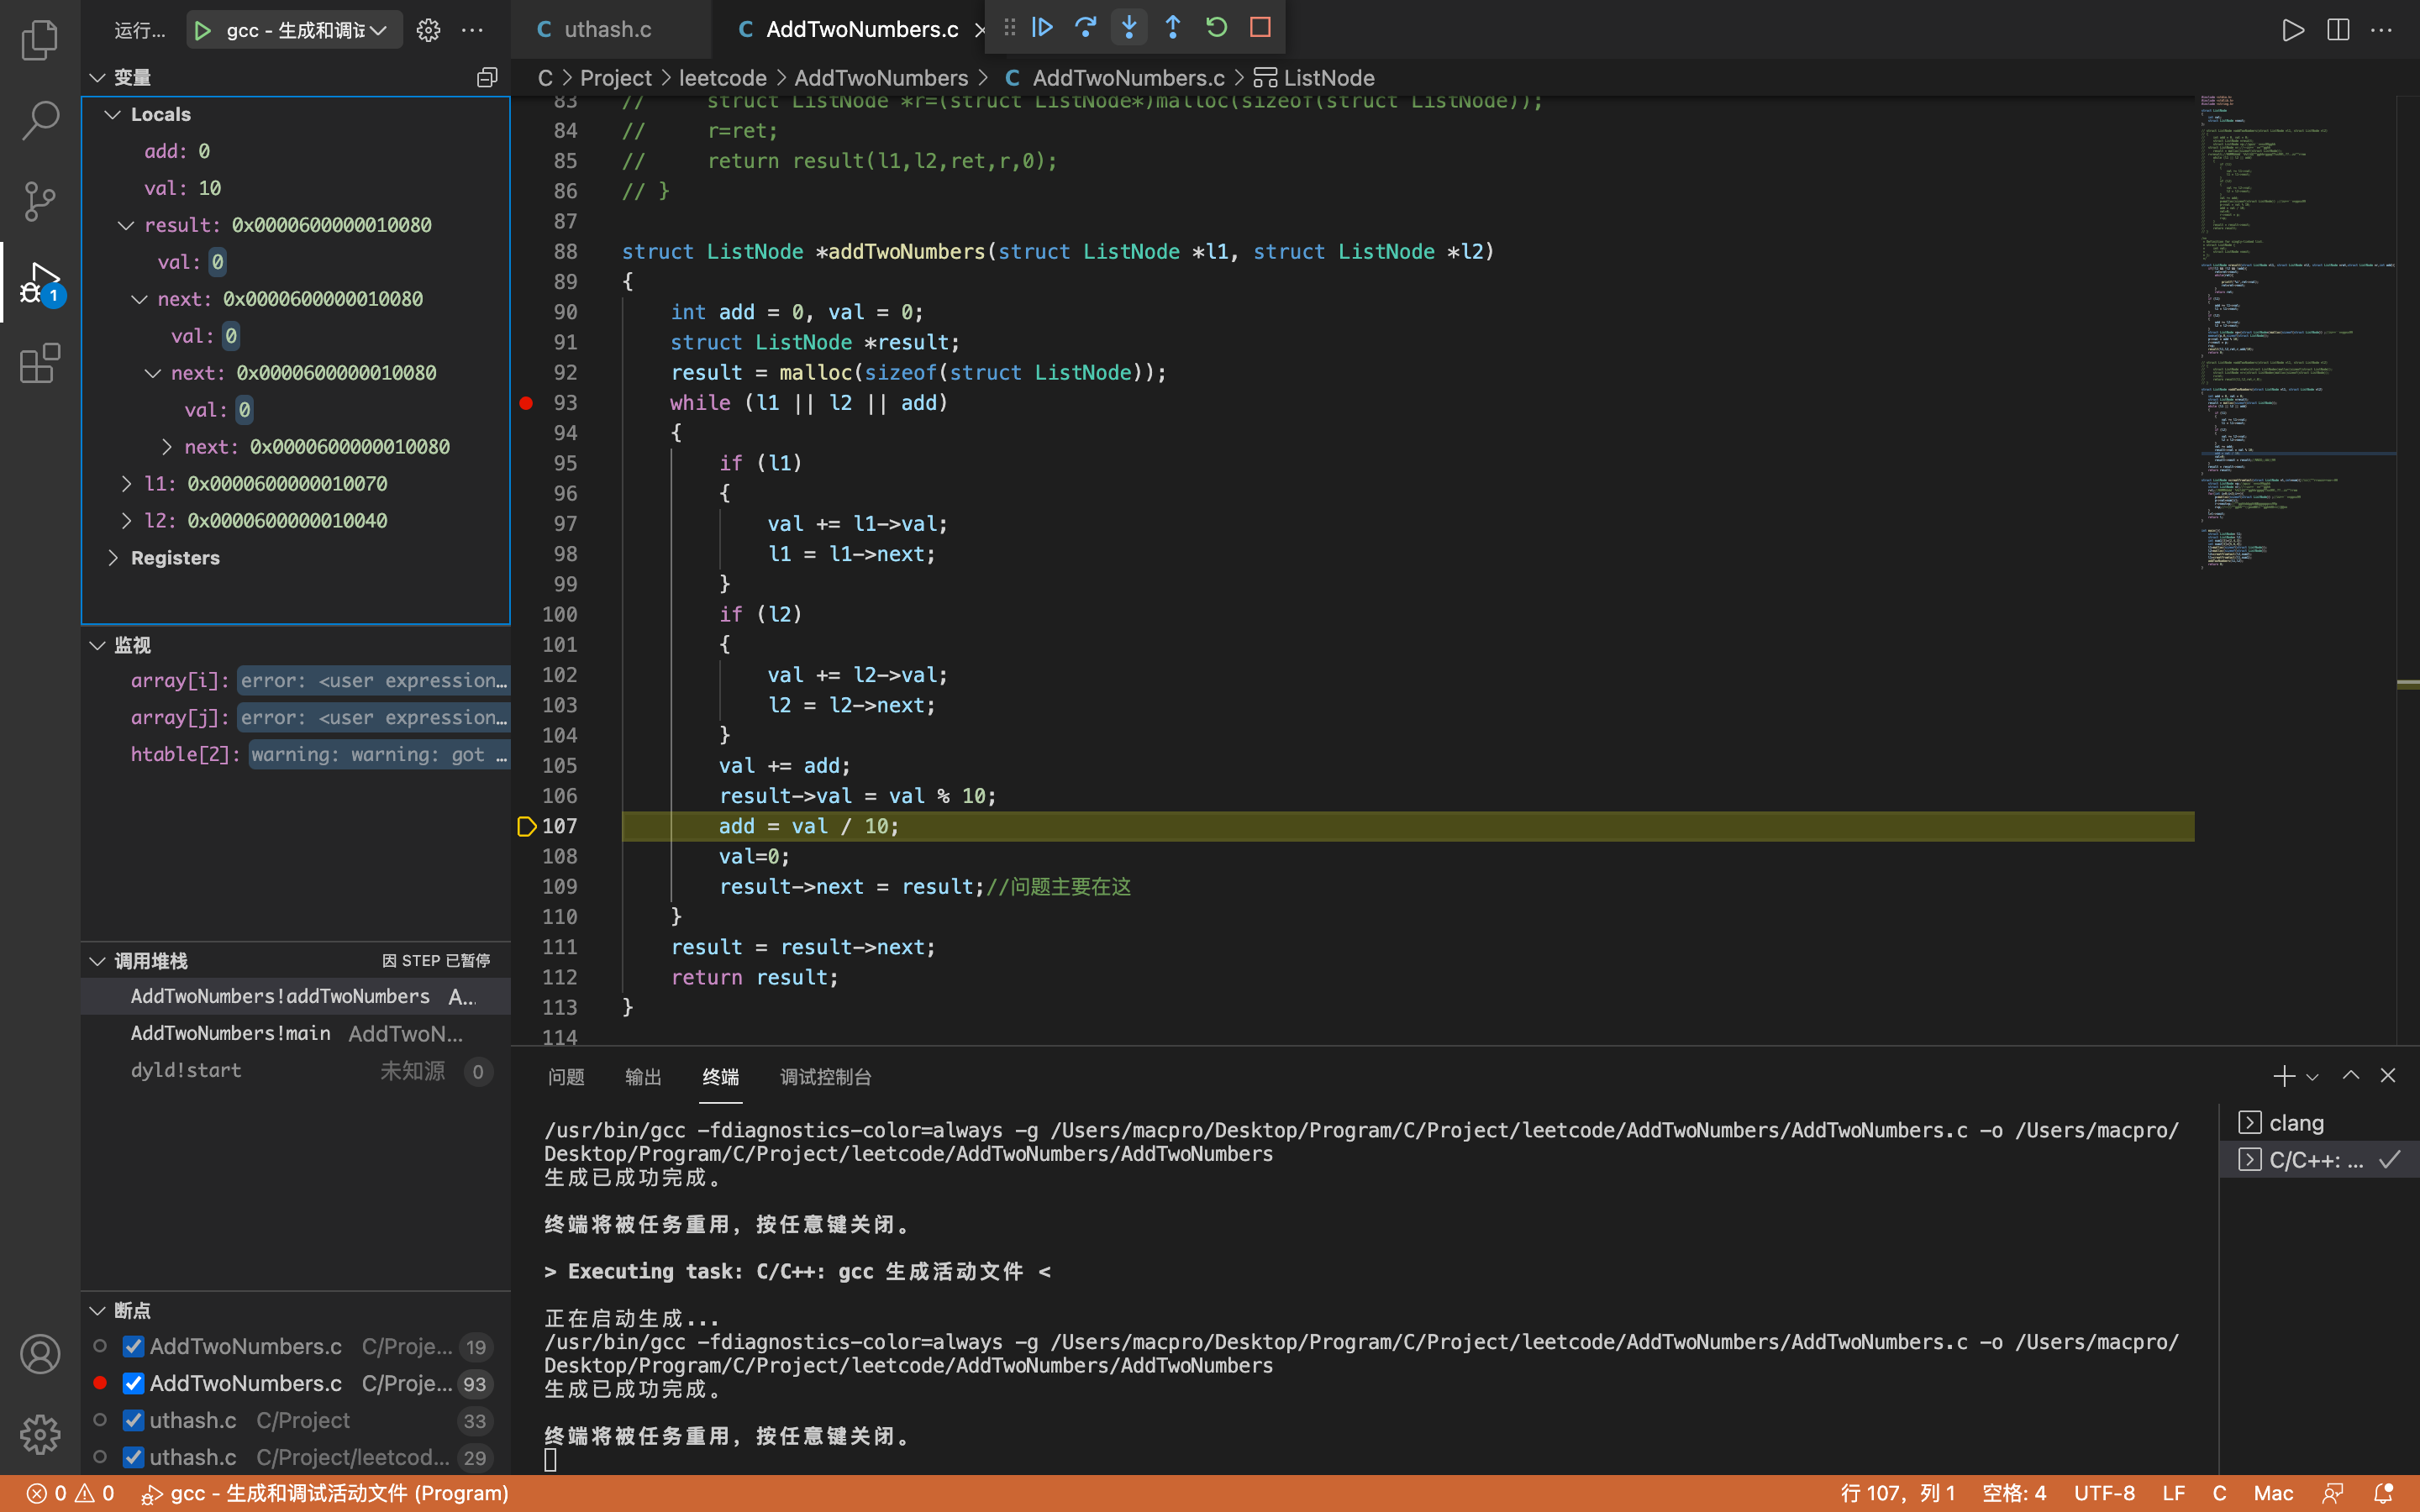Open the 调试控制台 panel tab
The width and height of the screenshot is (2420, 1512).
pyautogui.click(x=825, y=1077)
